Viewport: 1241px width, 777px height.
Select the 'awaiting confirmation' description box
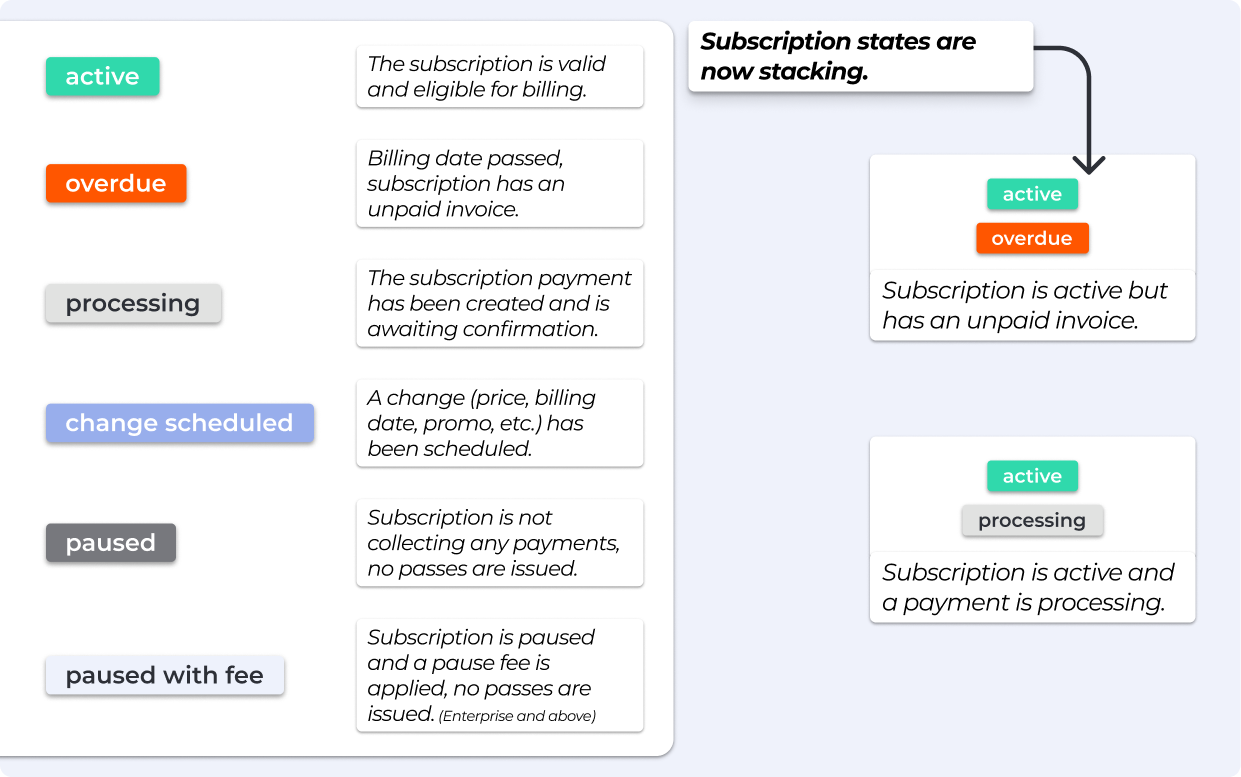pyautogui.click(x=499, y=304)
